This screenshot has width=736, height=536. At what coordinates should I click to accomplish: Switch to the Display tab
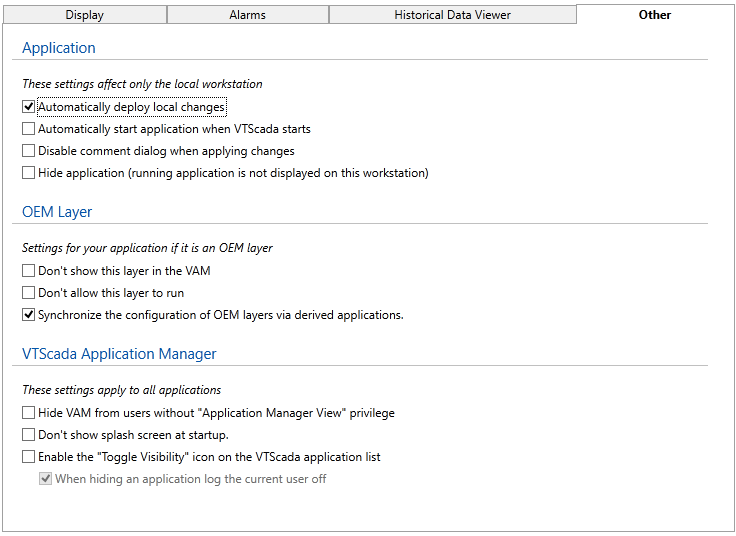(x=84, y=15)
